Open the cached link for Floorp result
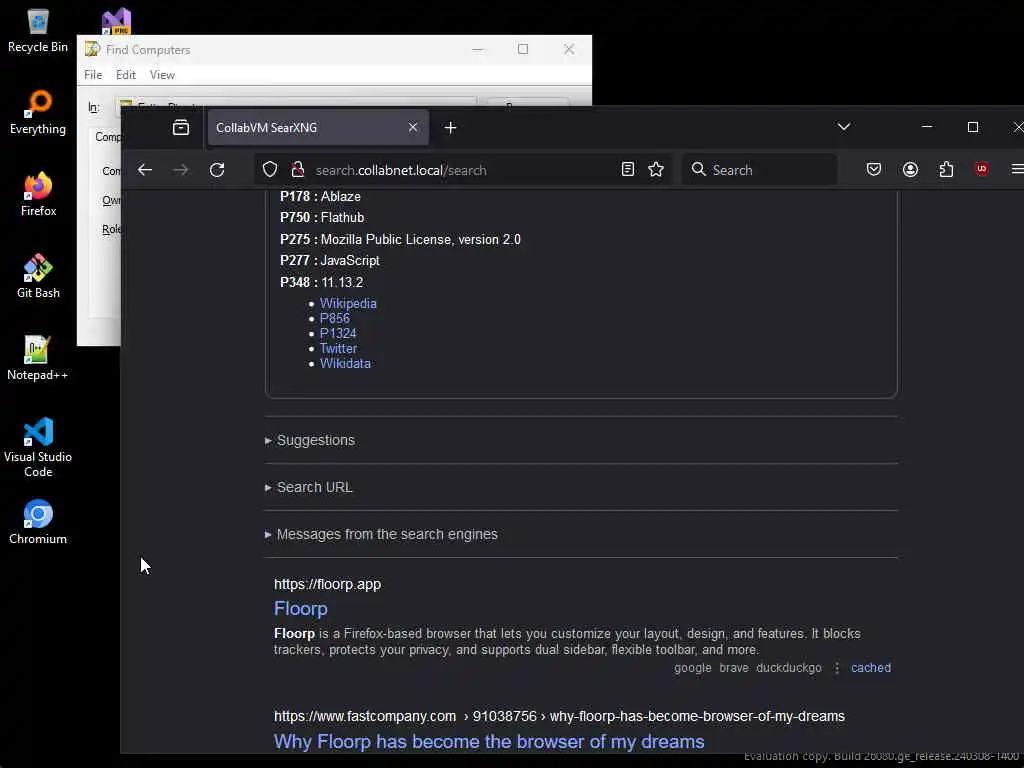This screenshot has height=768, width=1024. (871, 667)
